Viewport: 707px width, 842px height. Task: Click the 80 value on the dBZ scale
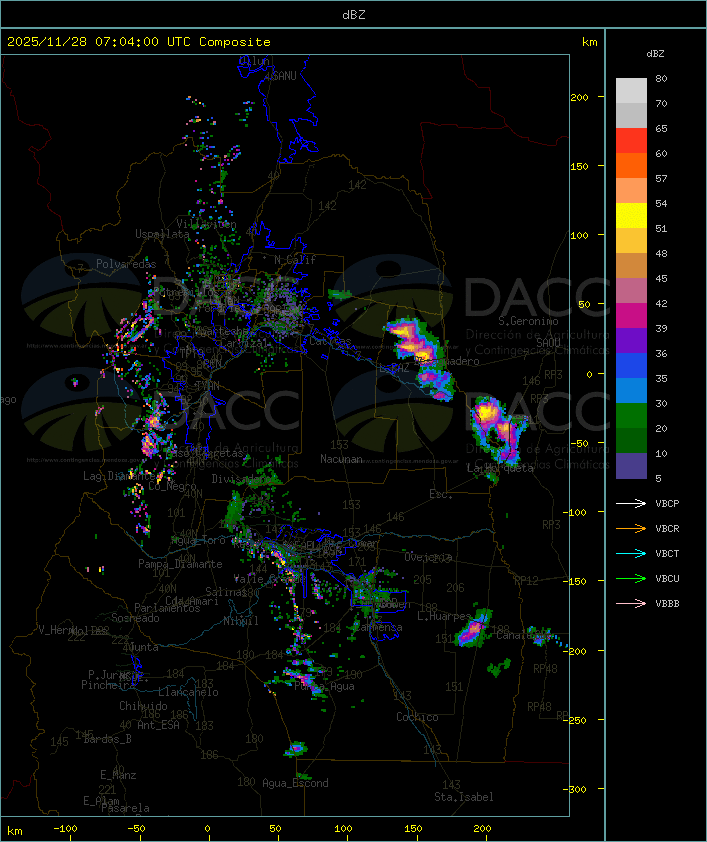pos(661,78)
